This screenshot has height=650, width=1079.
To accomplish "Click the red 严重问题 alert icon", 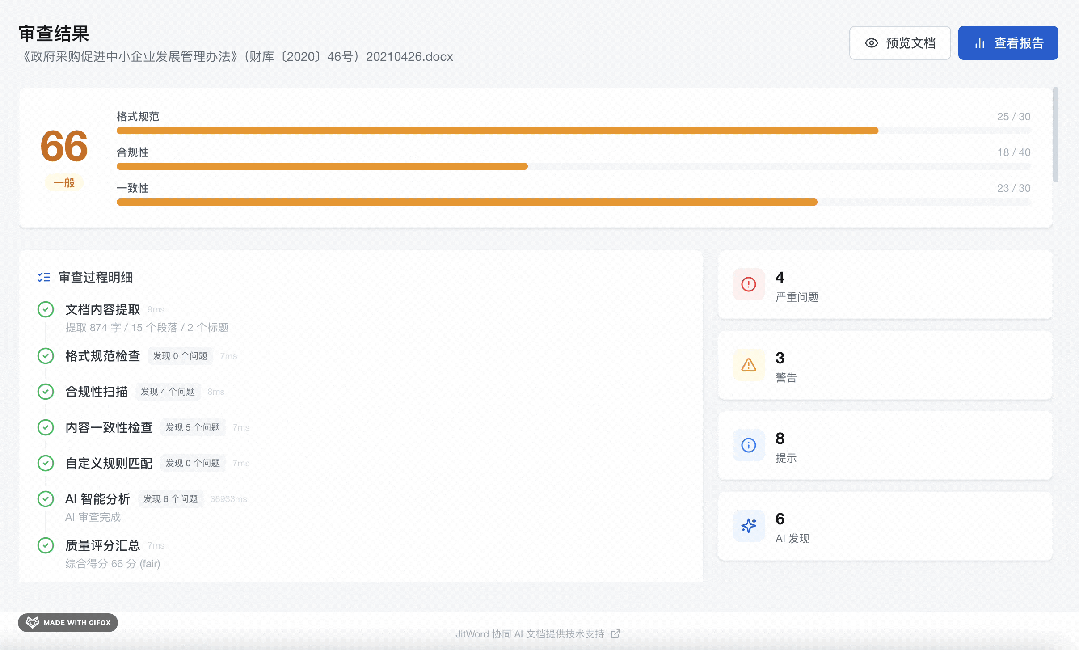I will pos(749,284).
